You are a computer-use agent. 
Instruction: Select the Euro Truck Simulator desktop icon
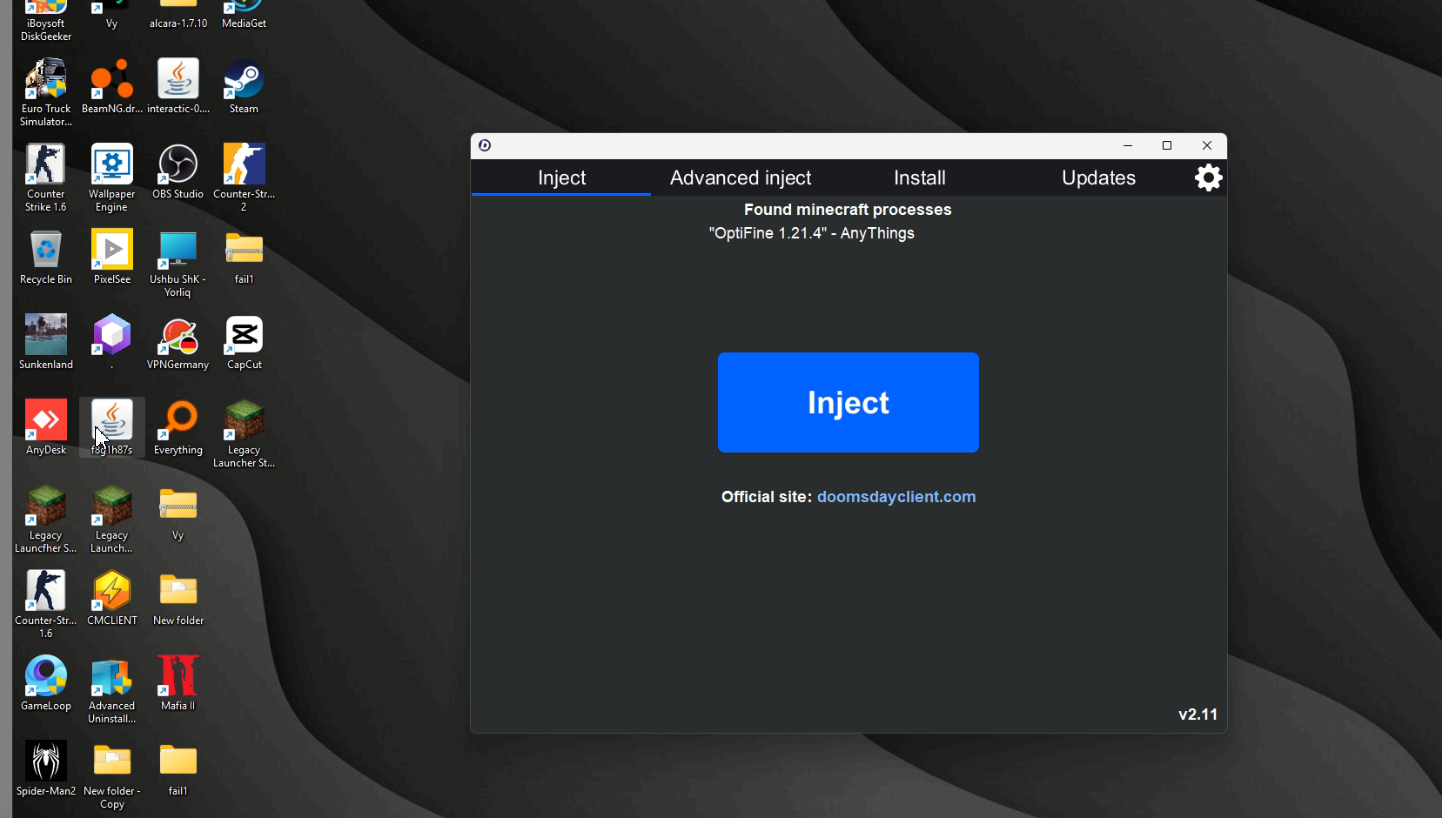point(46,93)
